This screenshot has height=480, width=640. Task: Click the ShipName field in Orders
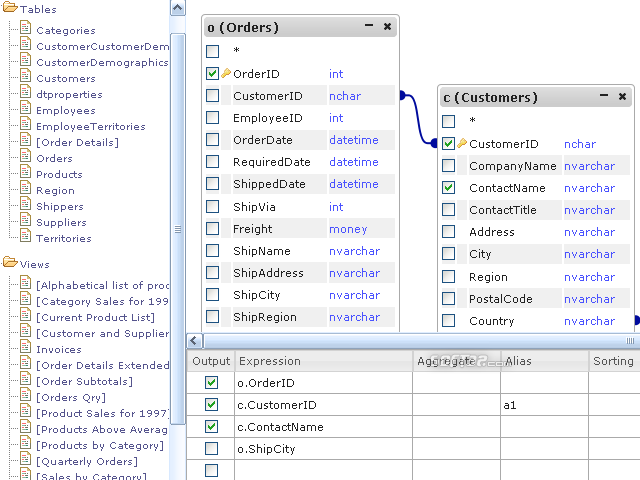pyautogui.click(x=262, y=251)
